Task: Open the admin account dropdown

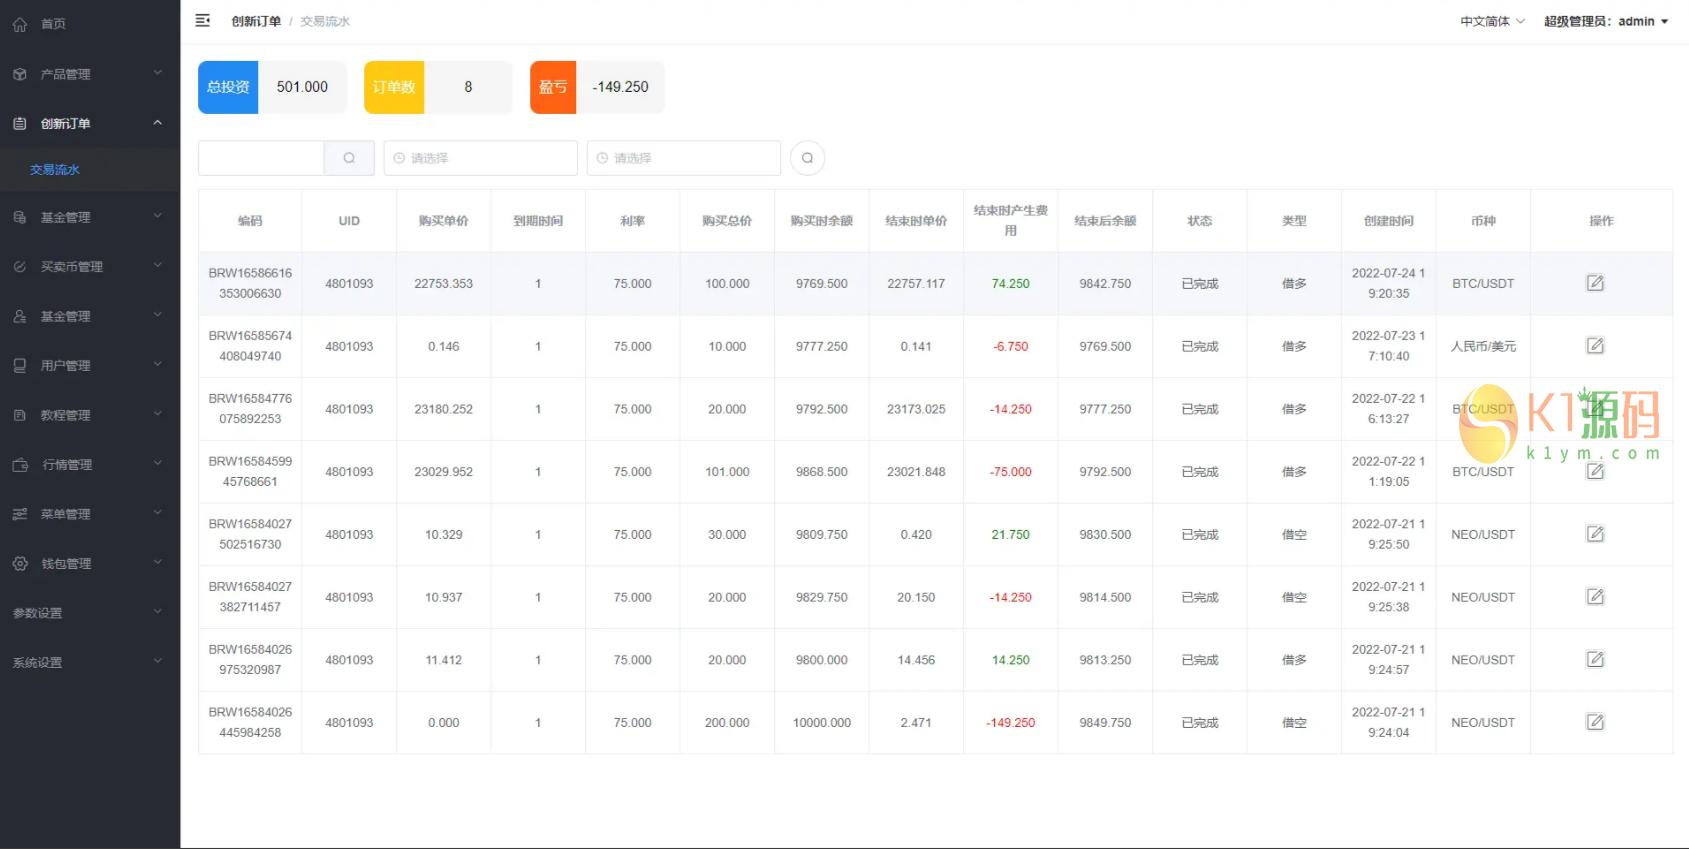Action: [x=1606, y=21]
